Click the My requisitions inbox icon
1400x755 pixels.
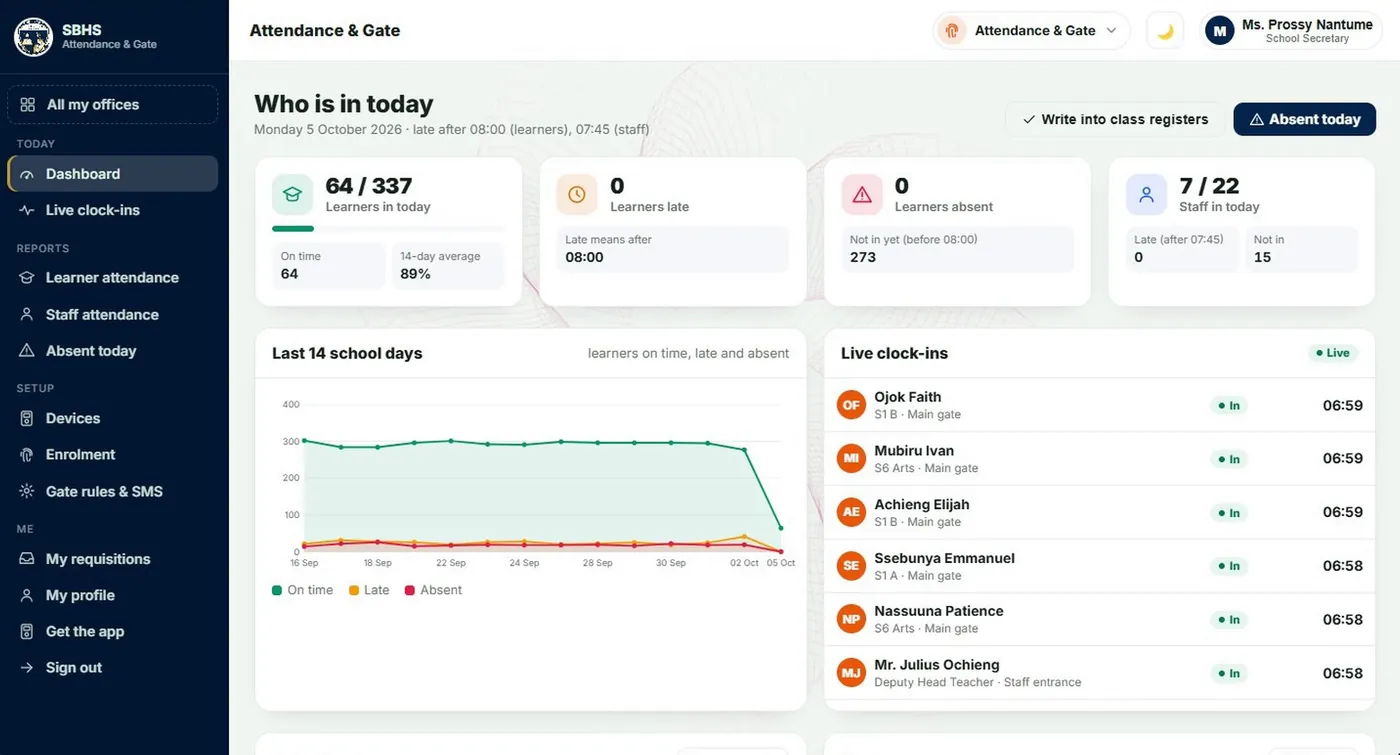tap(27, 559)
